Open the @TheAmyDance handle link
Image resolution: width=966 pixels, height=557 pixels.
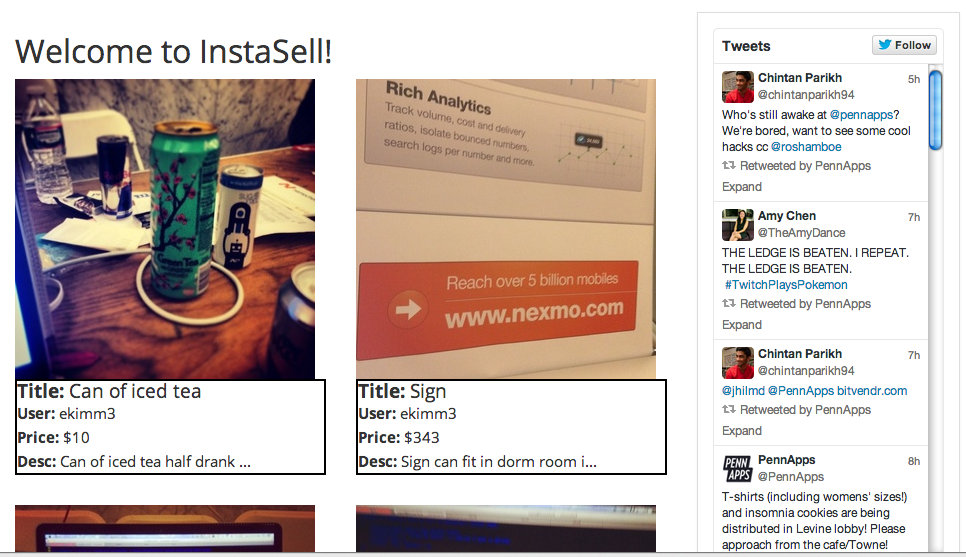801,233
